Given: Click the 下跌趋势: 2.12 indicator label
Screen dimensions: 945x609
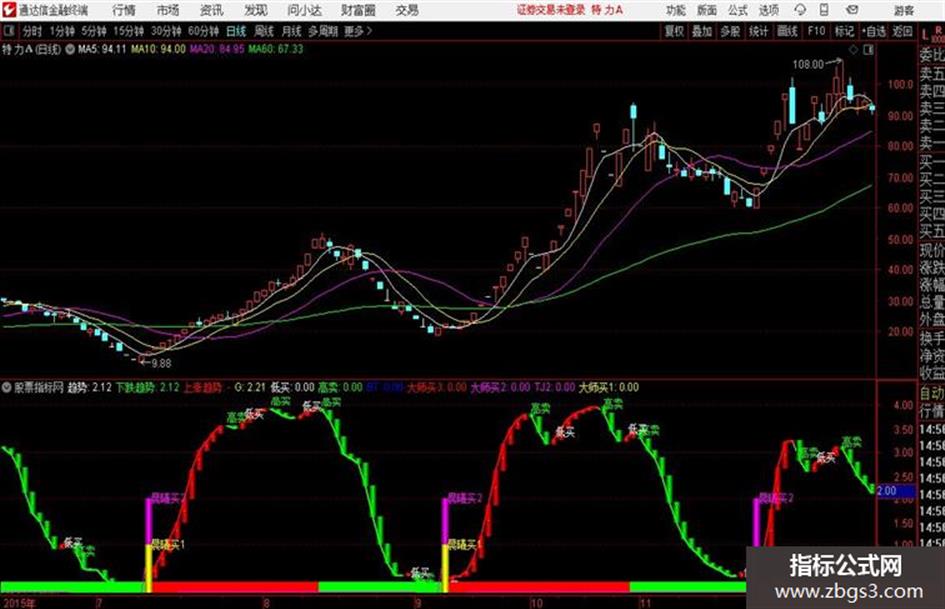Looking at the screenshot, I should point(148,387).
